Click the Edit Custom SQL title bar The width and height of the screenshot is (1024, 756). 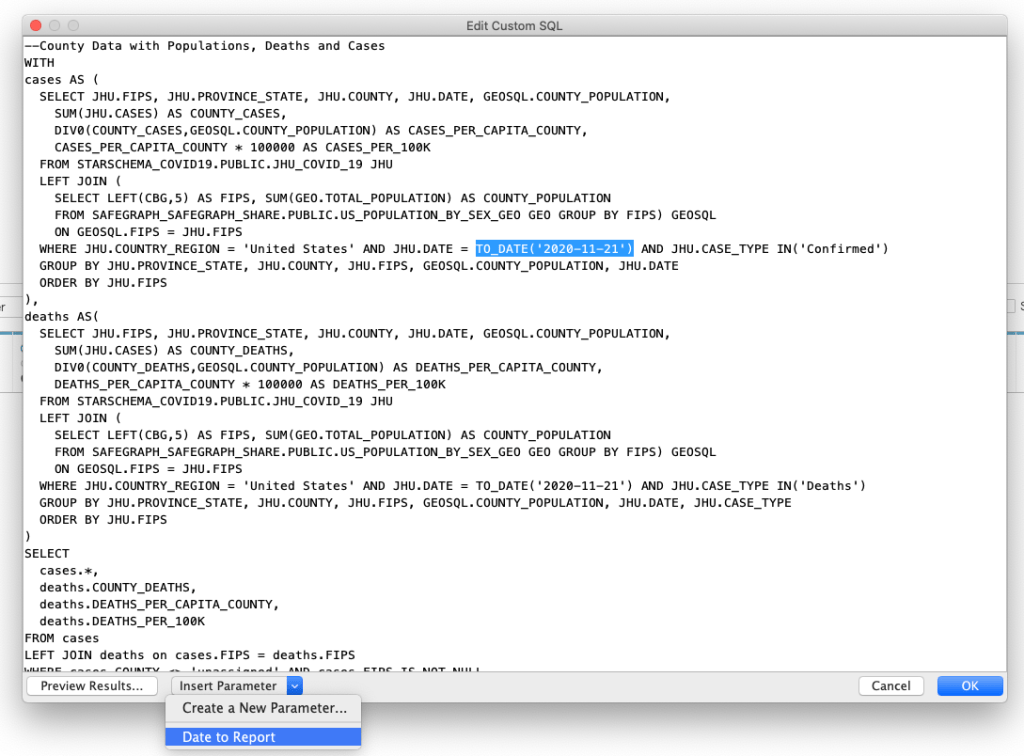[x=514, y=25]
